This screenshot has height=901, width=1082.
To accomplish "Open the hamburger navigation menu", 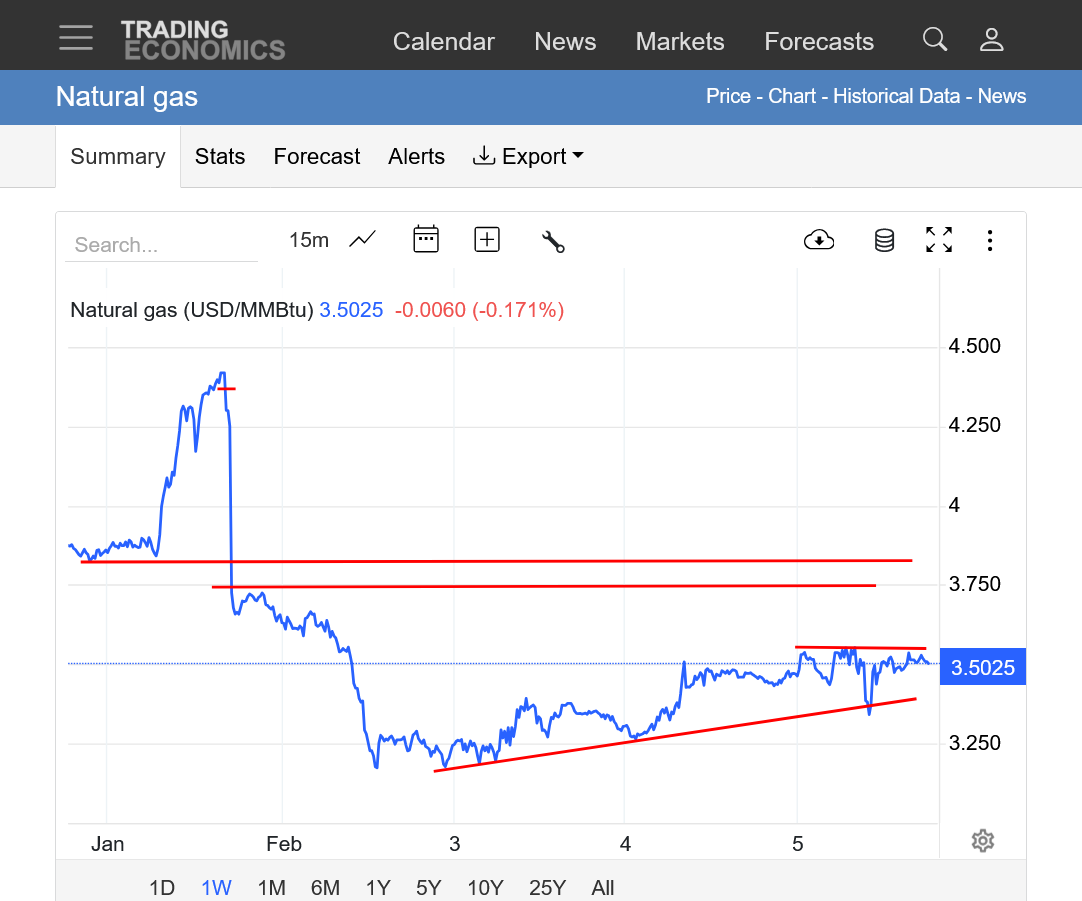I will [76, 38].
